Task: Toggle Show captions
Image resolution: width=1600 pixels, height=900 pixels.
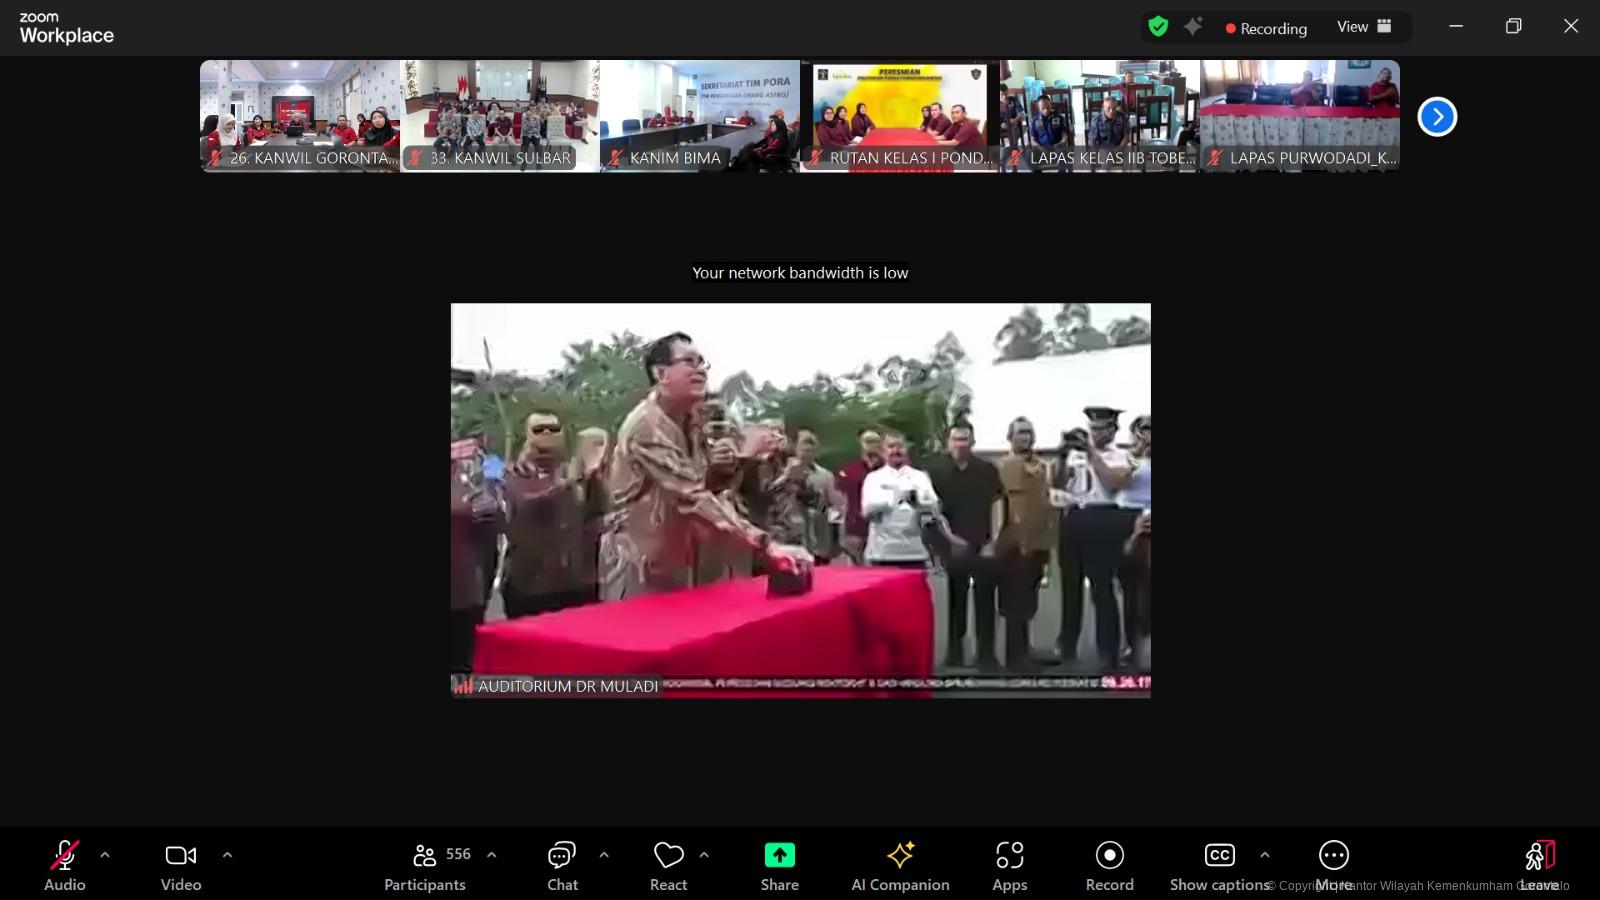Action: [x=1219, y=866]
